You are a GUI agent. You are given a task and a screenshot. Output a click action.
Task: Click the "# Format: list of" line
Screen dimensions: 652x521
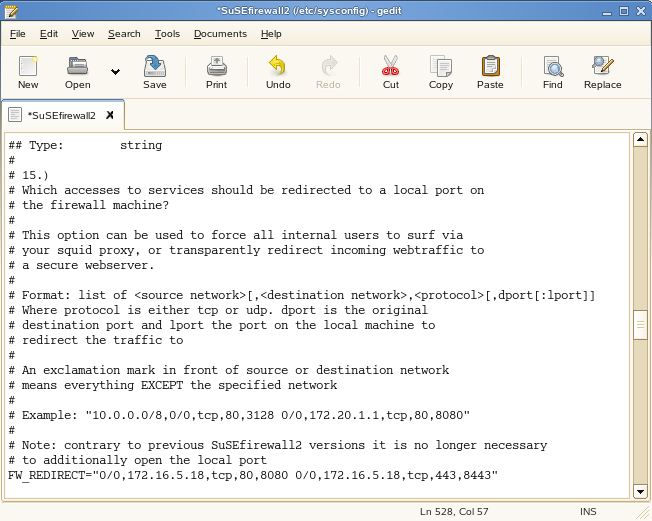pyautogui.click(x=302, y=295)
